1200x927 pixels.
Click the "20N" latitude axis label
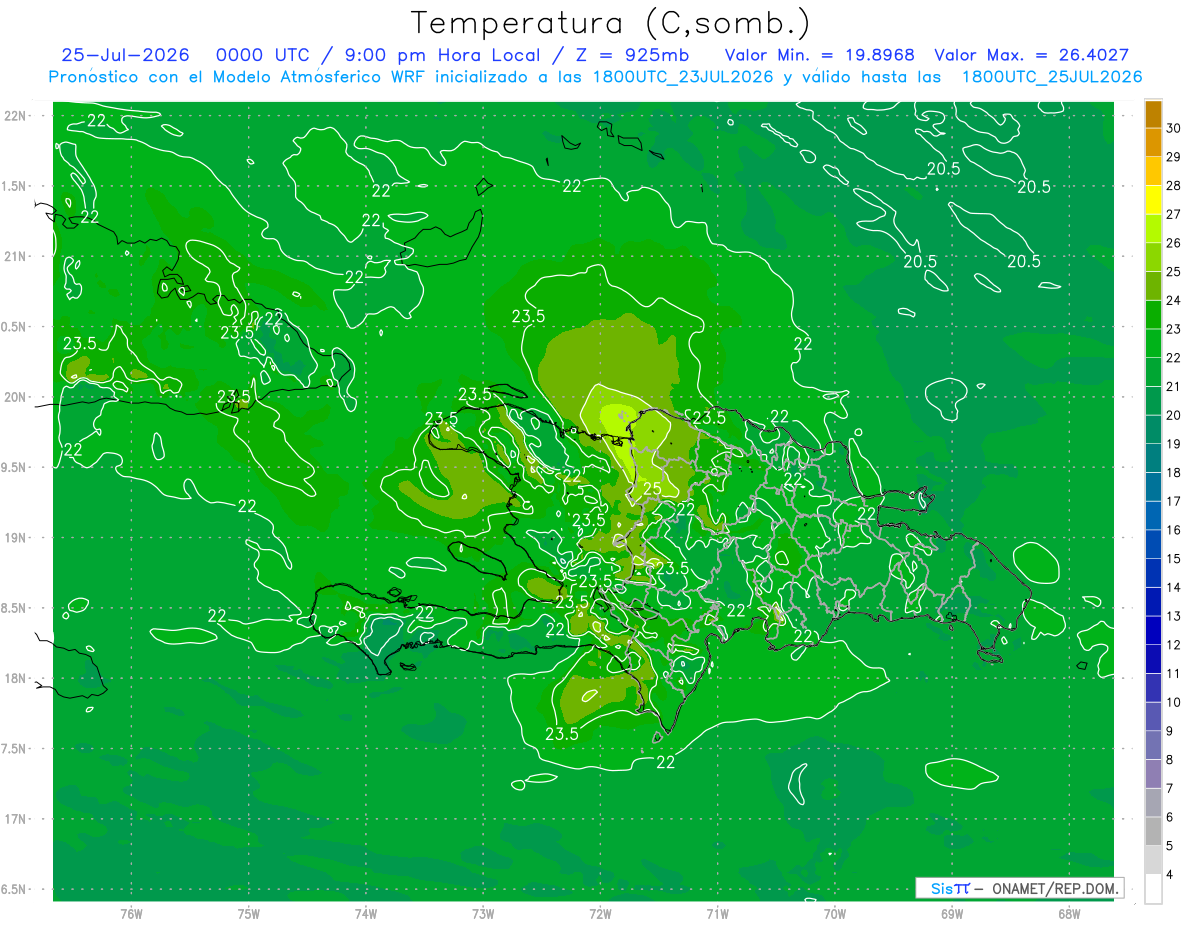pos(15,397)
